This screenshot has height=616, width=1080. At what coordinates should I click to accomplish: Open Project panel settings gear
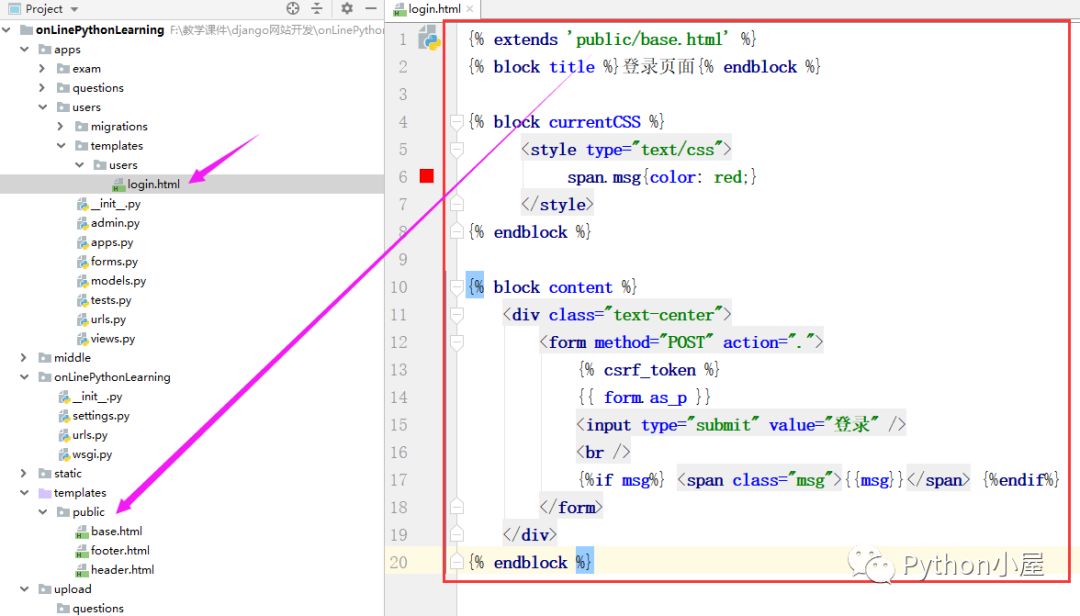pyautogui.click(x=346, y=8)
